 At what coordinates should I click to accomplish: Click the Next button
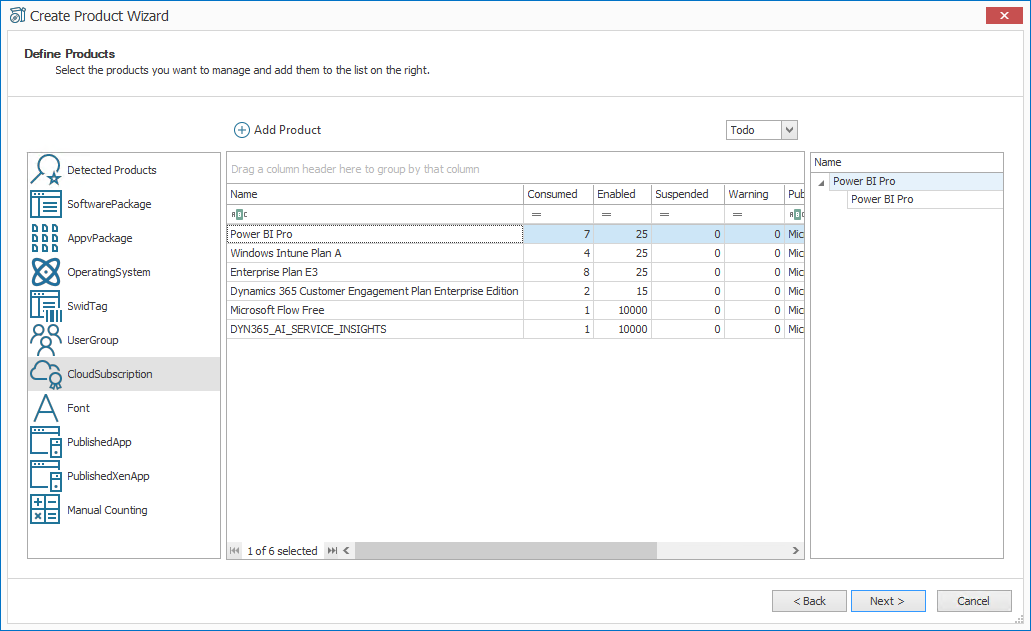pyautogui.click(x=888, y=601)
